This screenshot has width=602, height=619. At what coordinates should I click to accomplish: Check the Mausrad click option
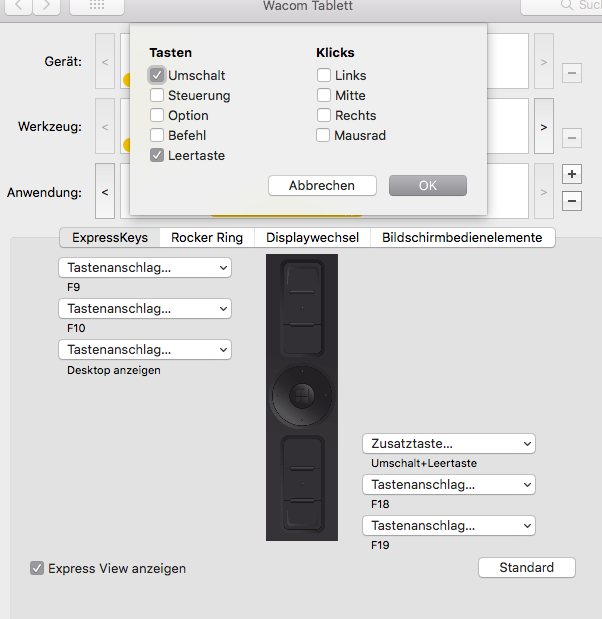[323, 135]
